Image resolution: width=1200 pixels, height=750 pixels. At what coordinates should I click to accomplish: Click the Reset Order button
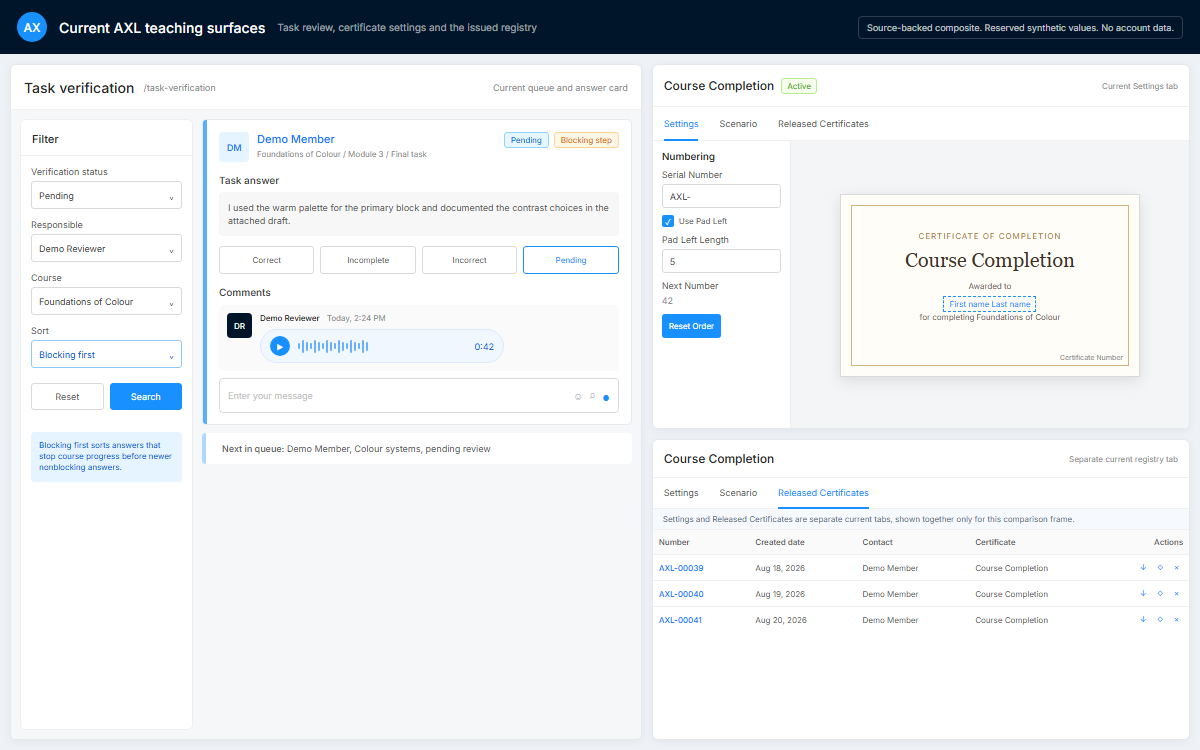[691, 326]
